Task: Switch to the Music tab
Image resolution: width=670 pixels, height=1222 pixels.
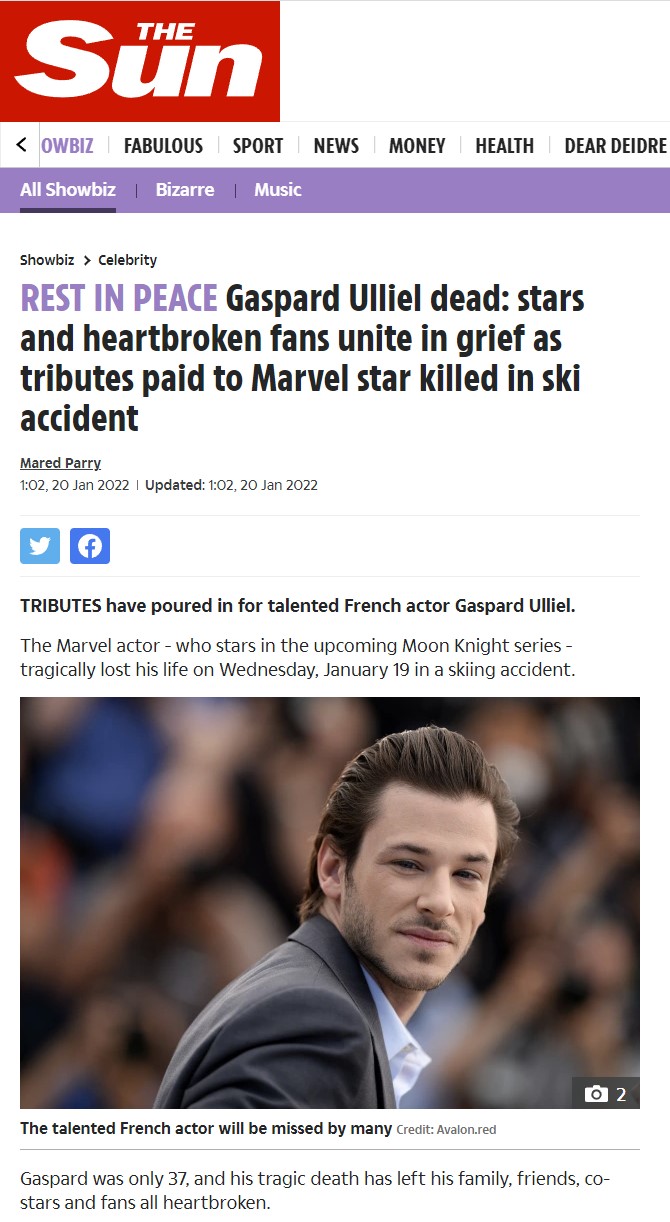Action: pos(278,190)
